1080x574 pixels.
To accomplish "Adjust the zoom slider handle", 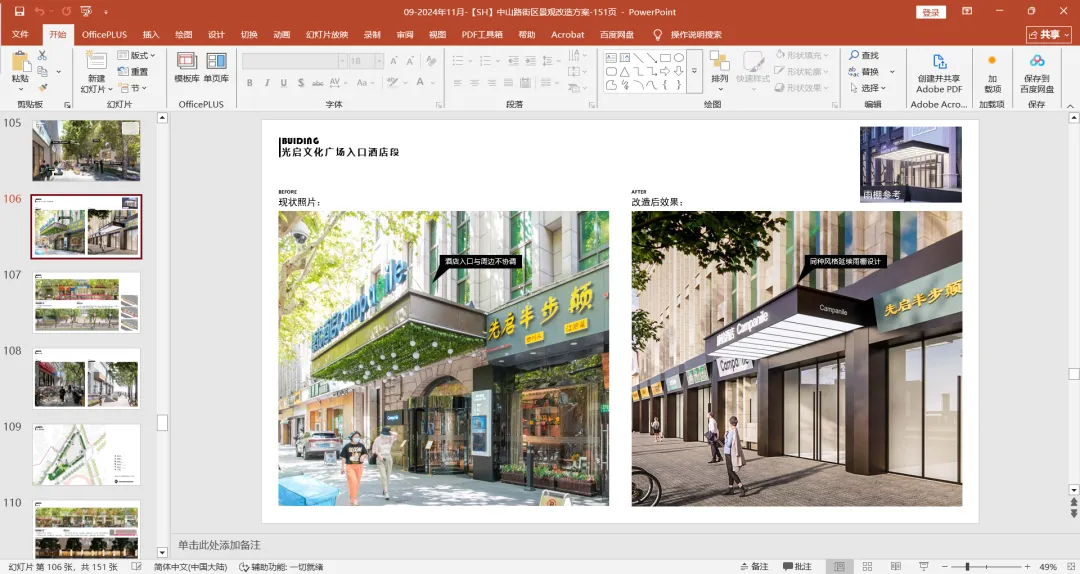I will [967, 566].
